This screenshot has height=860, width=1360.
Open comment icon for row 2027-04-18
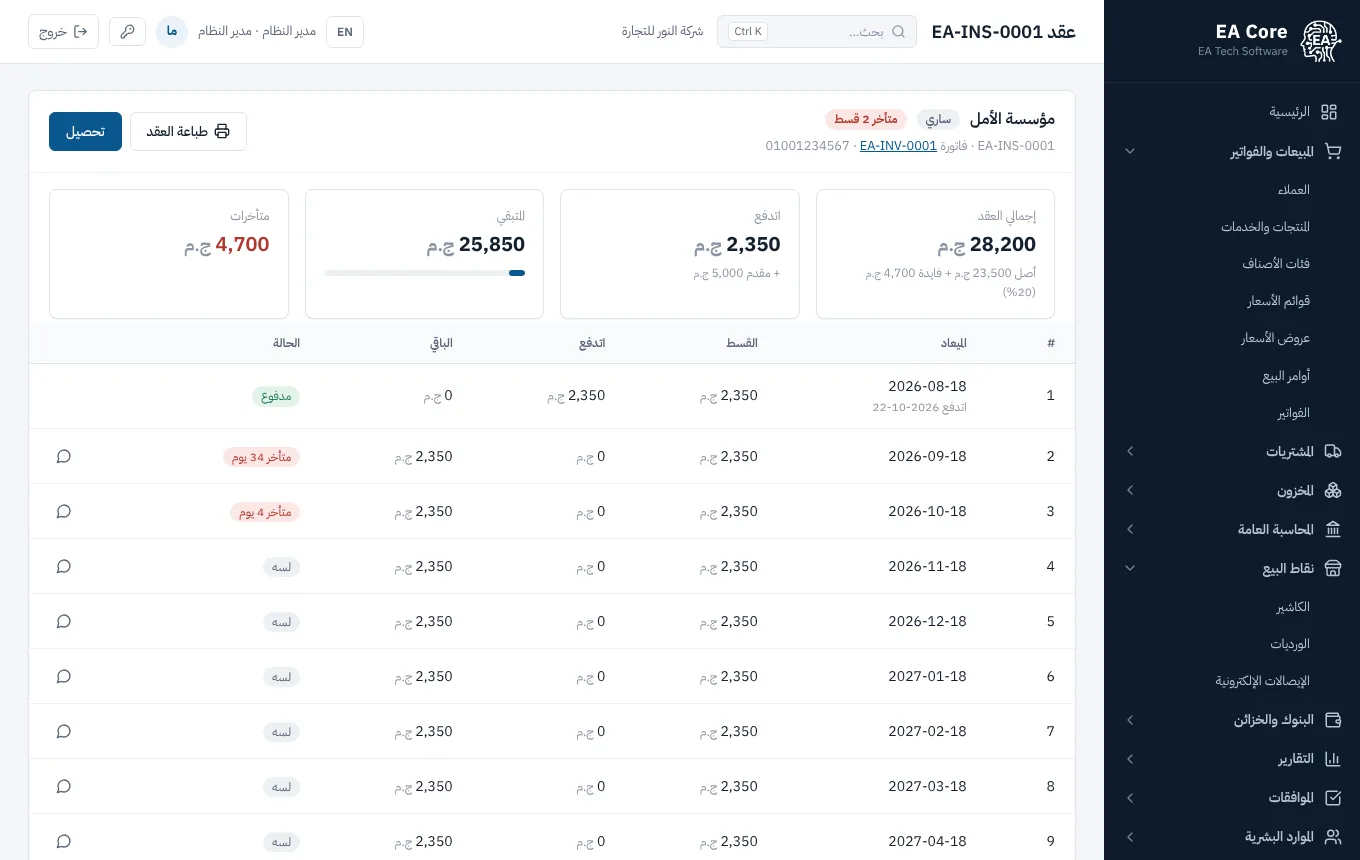pos(64,841)
